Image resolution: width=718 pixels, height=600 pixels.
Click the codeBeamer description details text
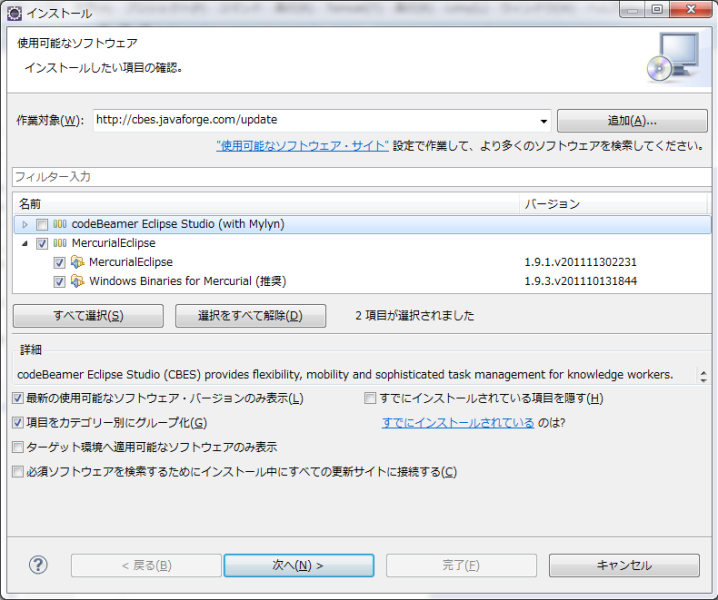click(345, 375)
